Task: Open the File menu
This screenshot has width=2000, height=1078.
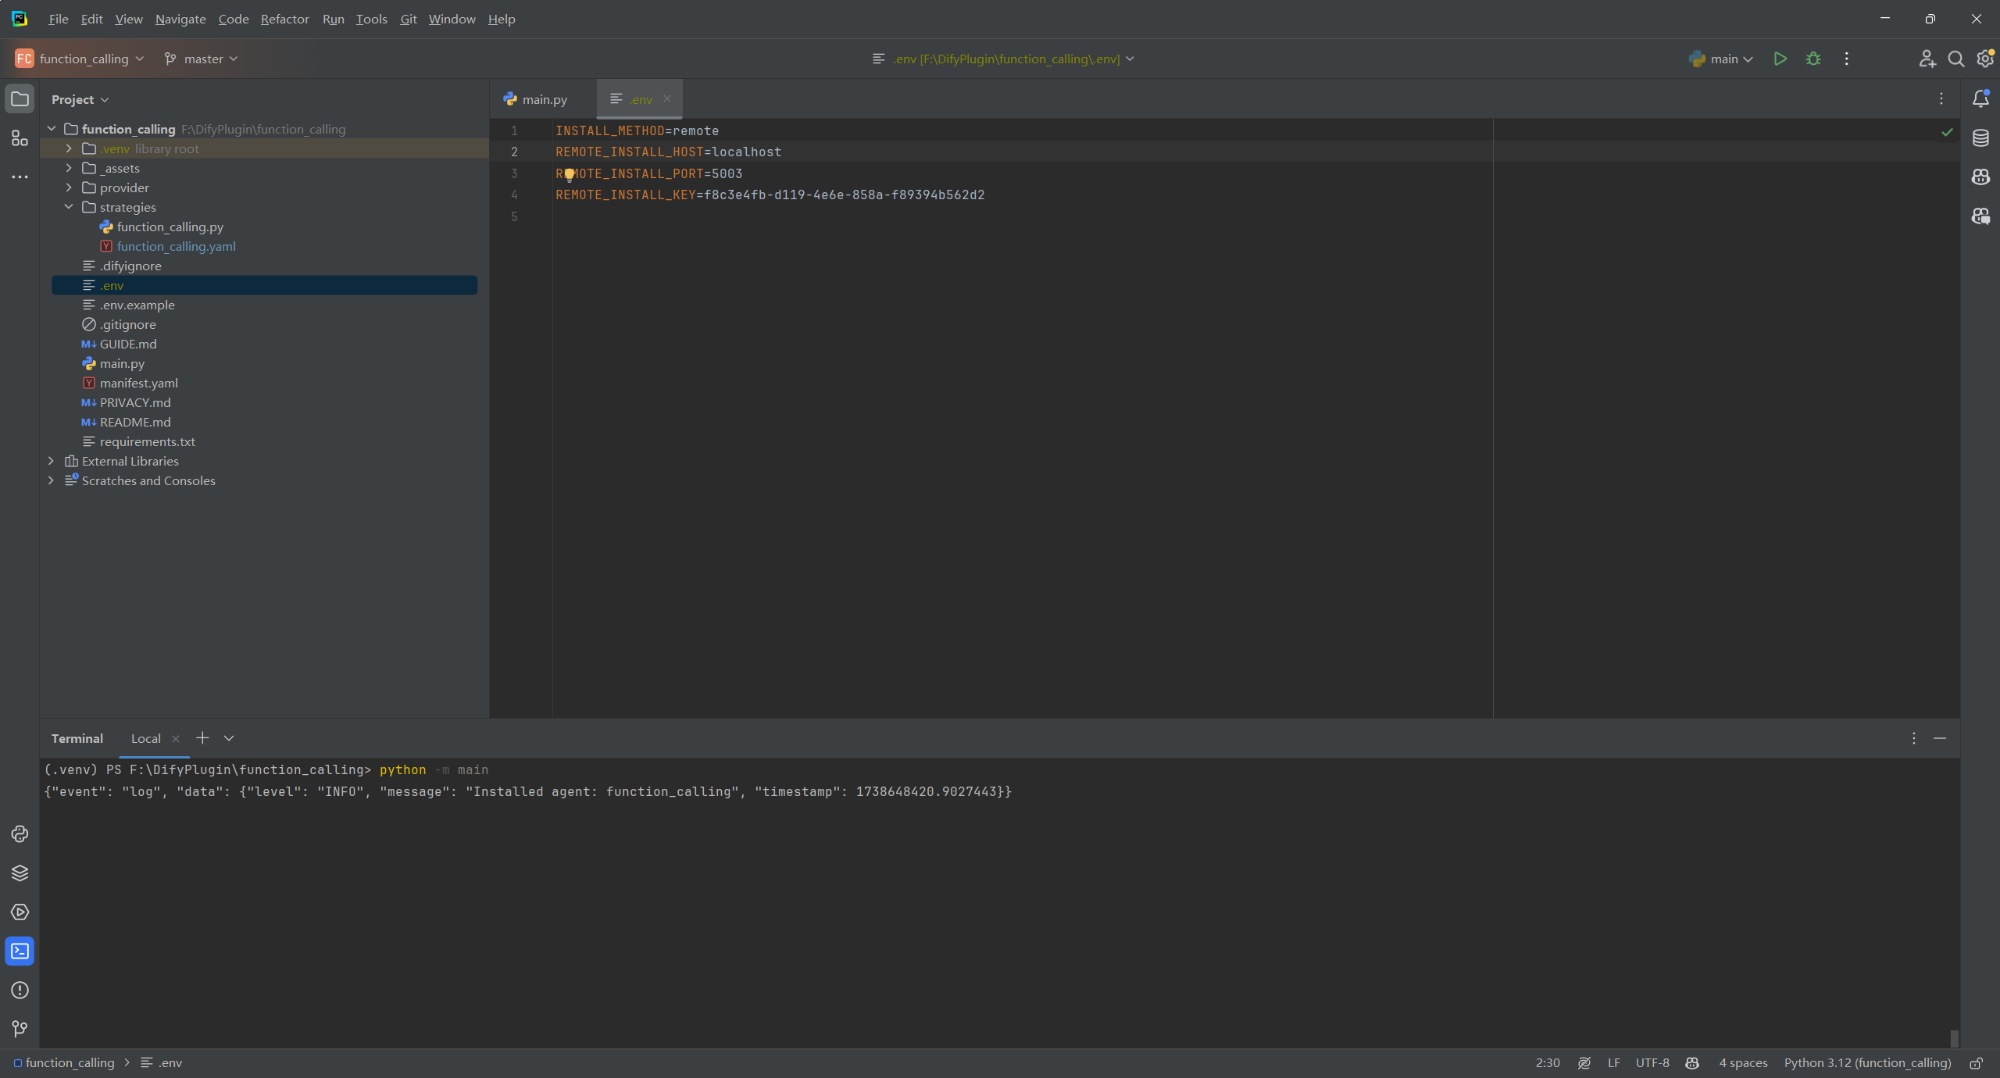Action: click(59, 19)
